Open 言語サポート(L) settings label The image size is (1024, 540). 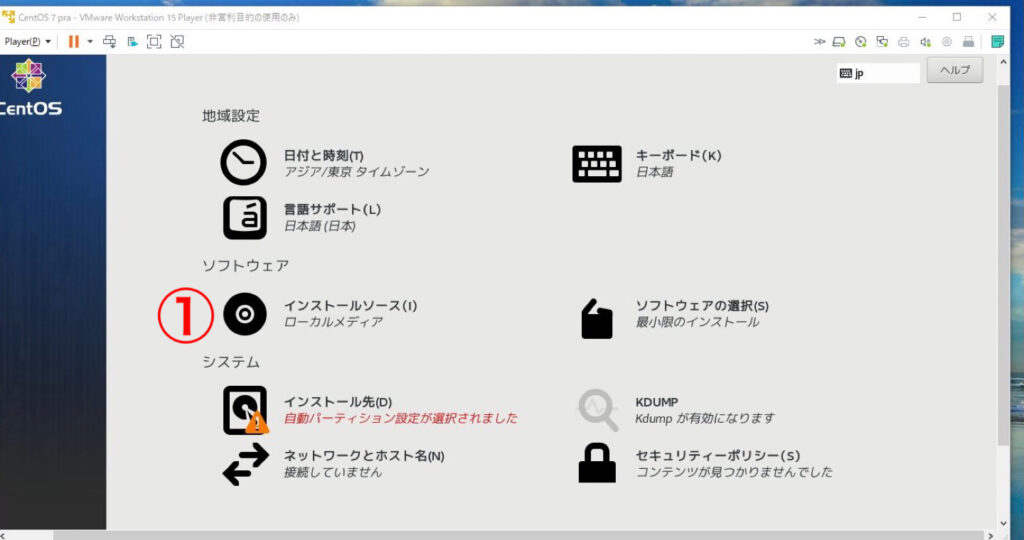[x=332, y=210]
